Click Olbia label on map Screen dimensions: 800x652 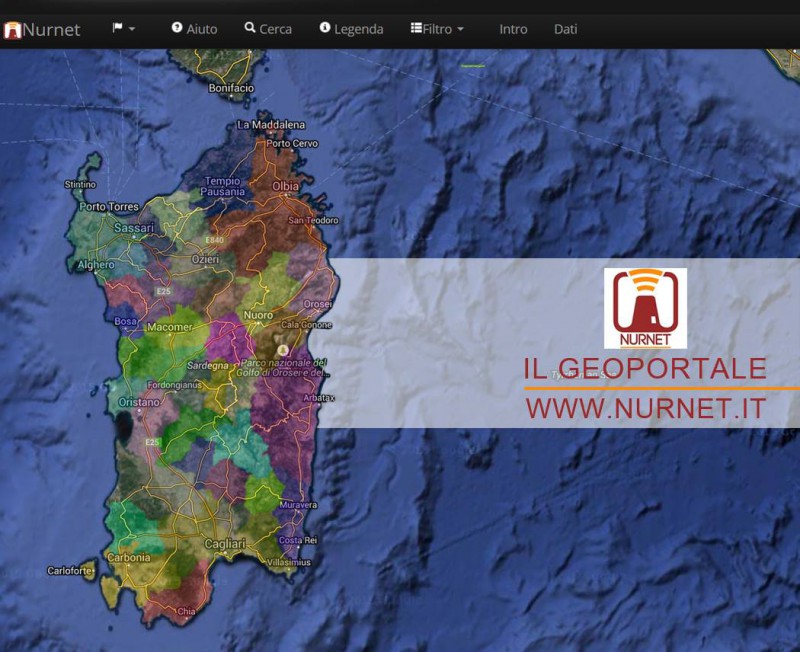(286, 186)
